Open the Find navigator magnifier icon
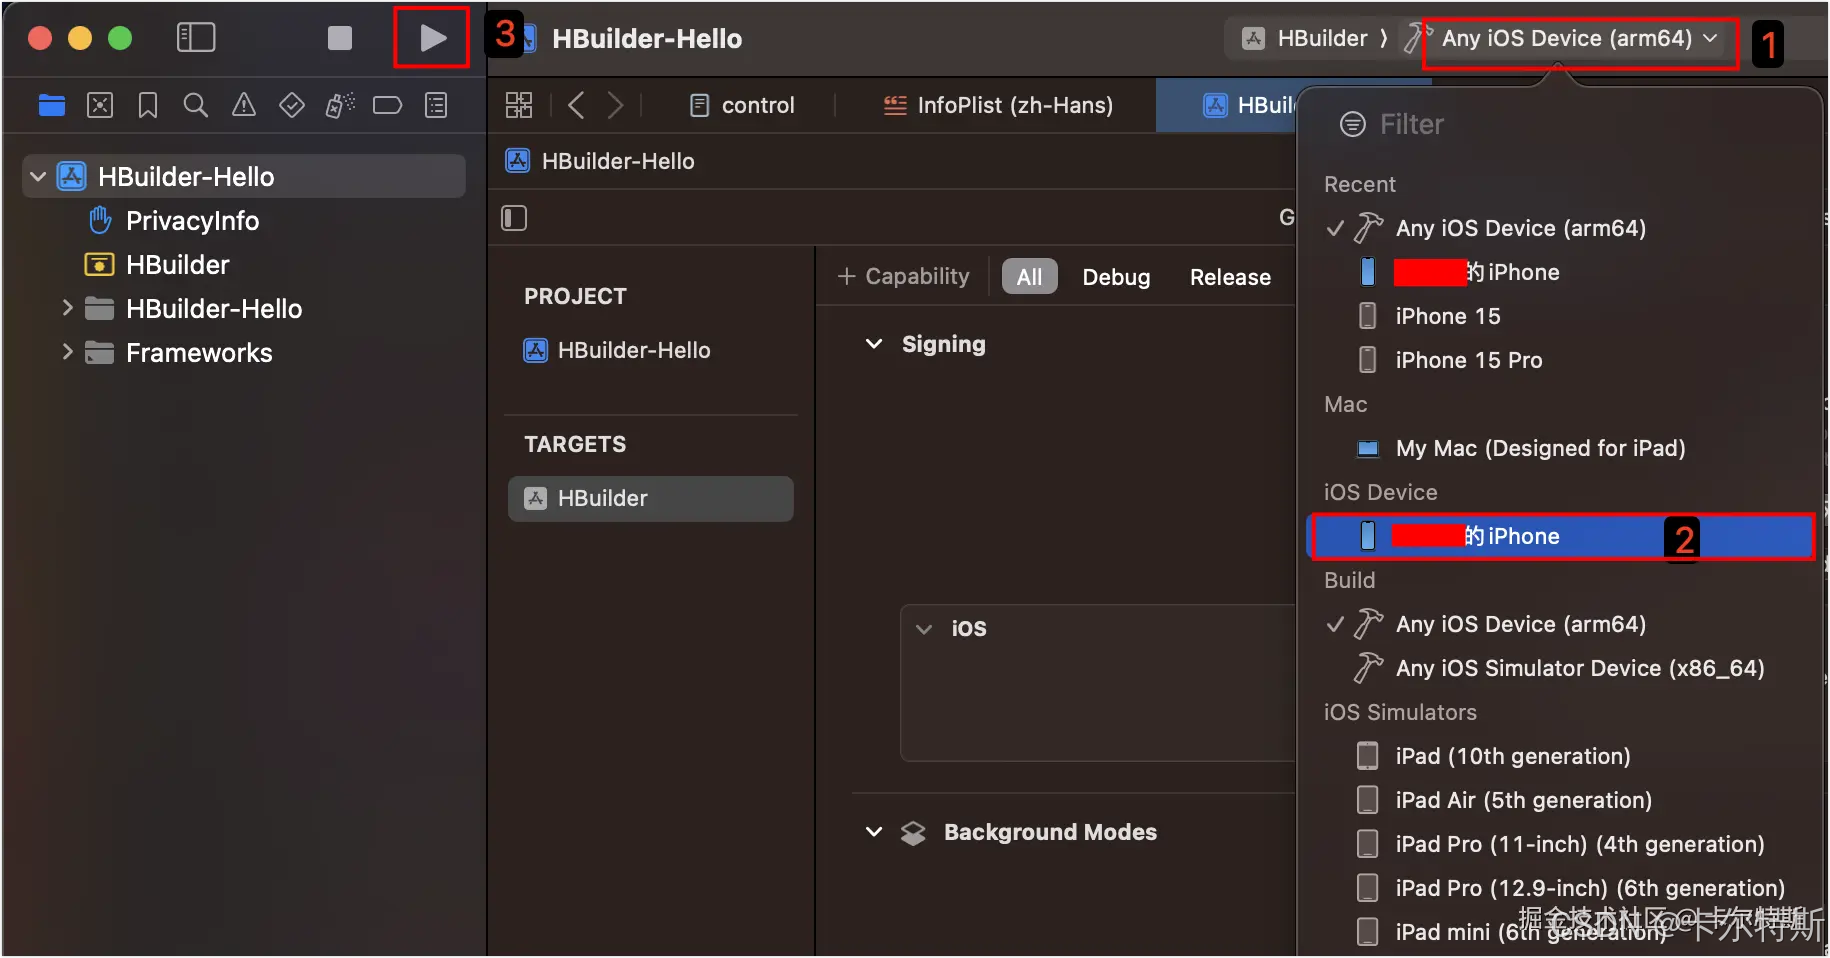Screen dimensions: 1830x958 (x=196, y=105)
